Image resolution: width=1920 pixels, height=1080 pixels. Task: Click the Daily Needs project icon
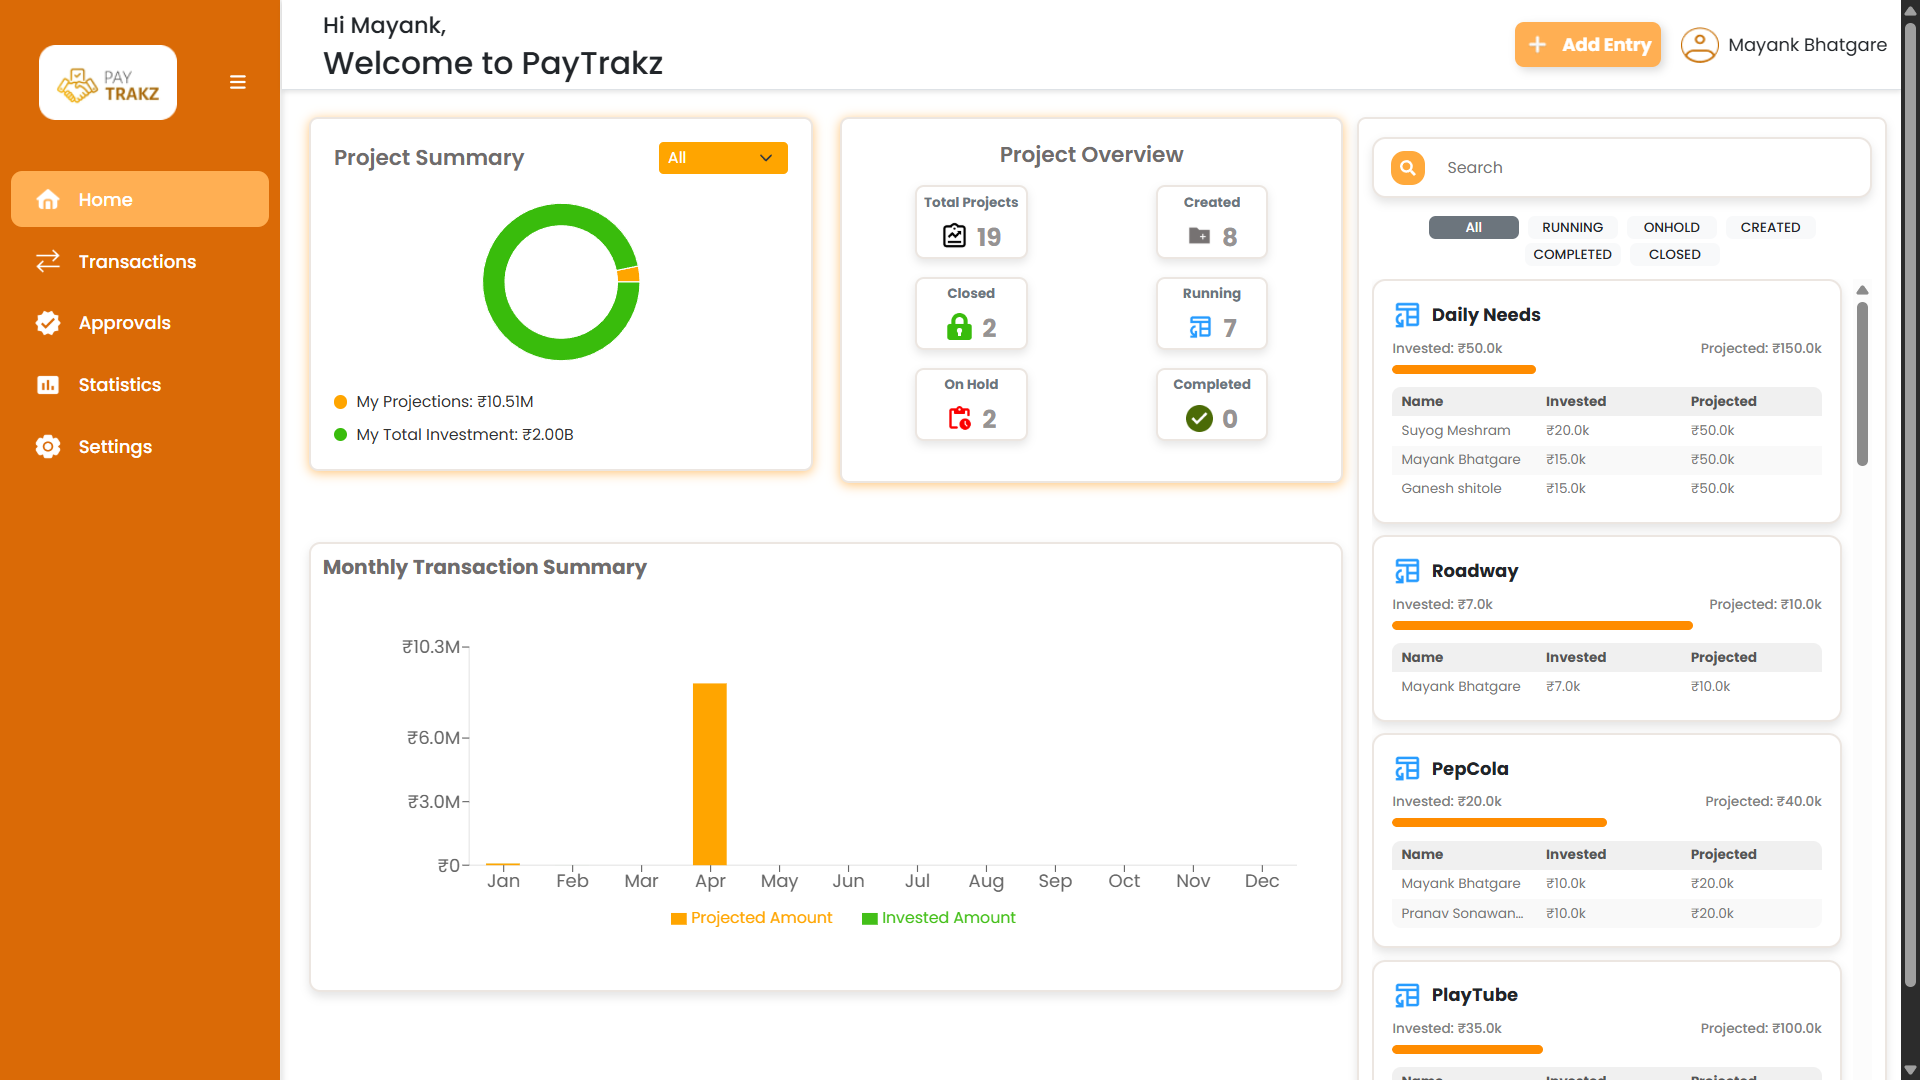[1407, 315]
